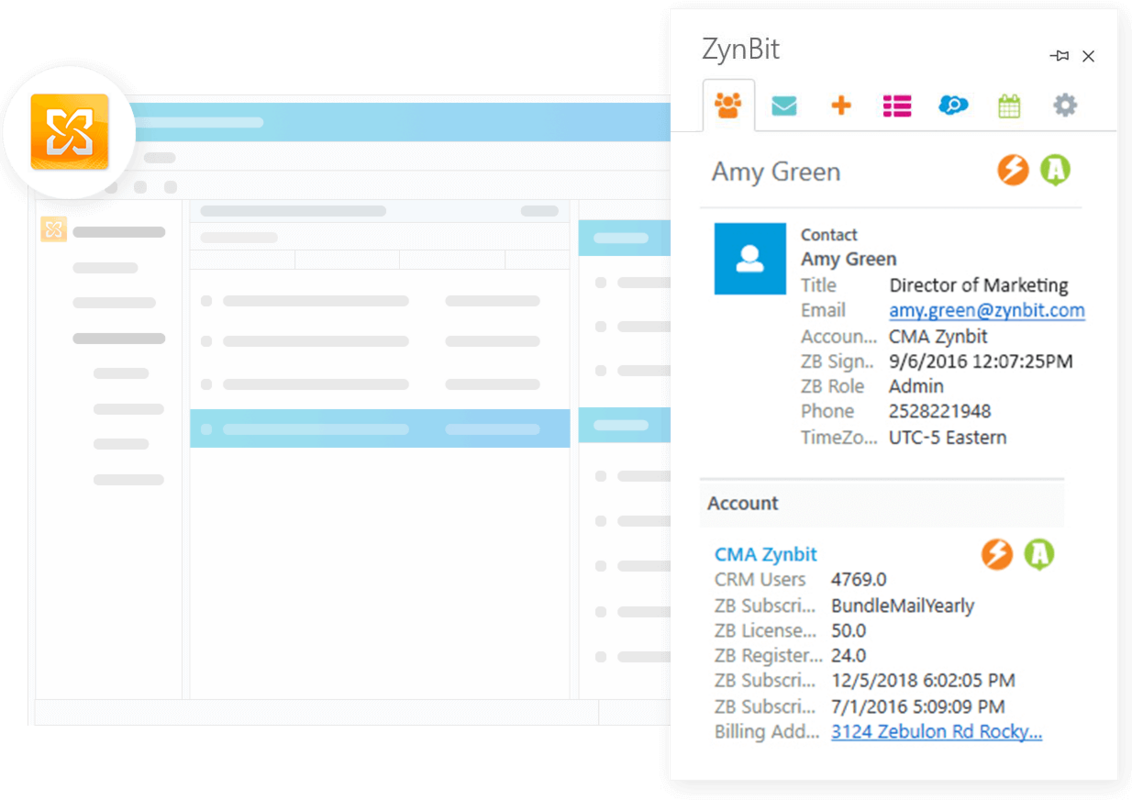Image resolution: width=1132 pixels, height=800 pixels.
Task: Close the ZynBit side pane
Action: point(1089,56)
